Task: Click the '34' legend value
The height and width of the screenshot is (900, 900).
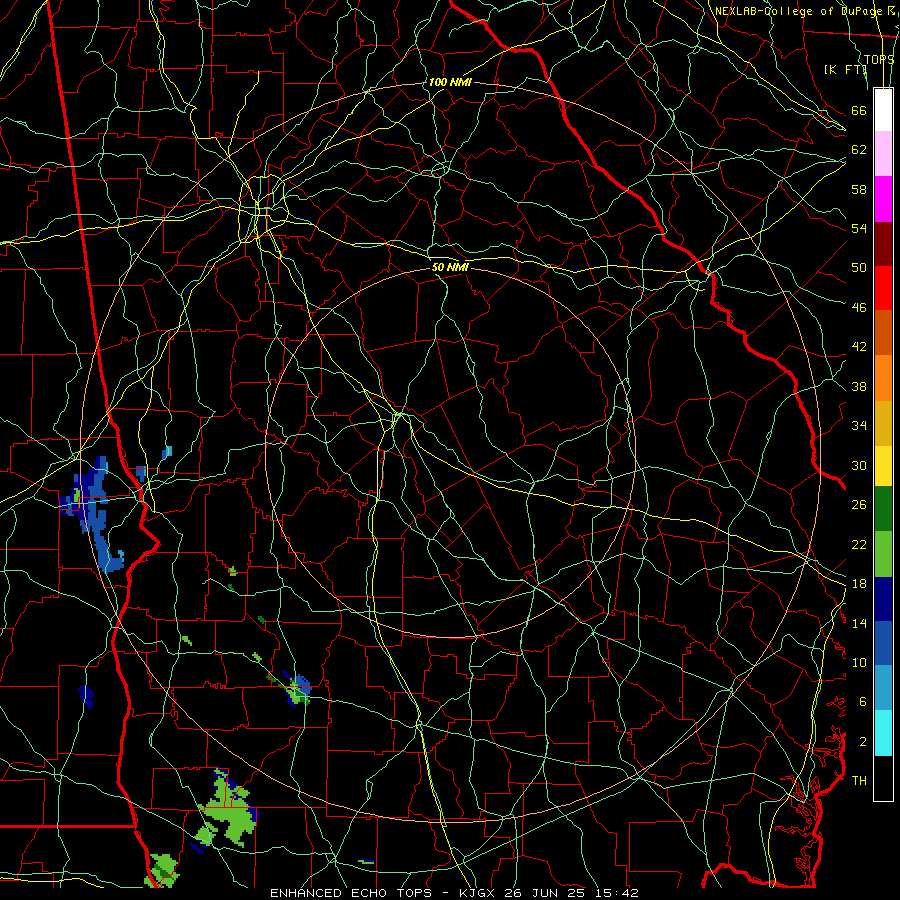Action: [x=859, y=426]
